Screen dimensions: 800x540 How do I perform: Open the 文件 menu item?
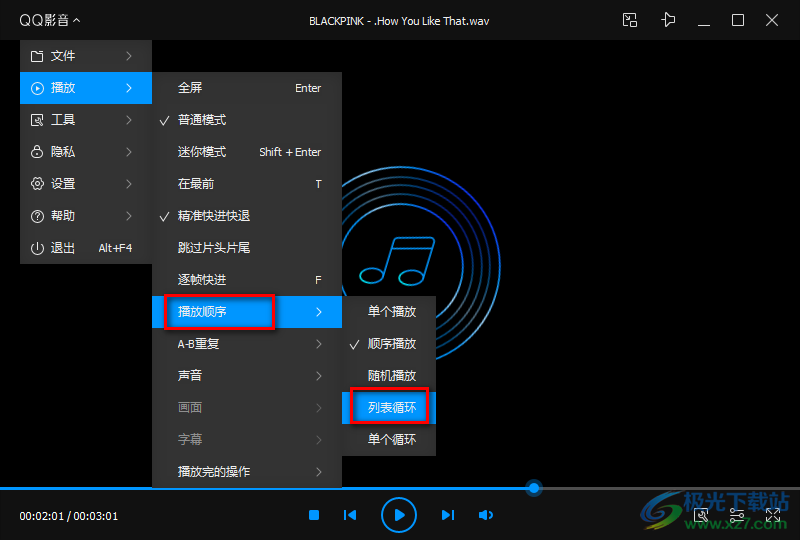[x=86, y=56]
